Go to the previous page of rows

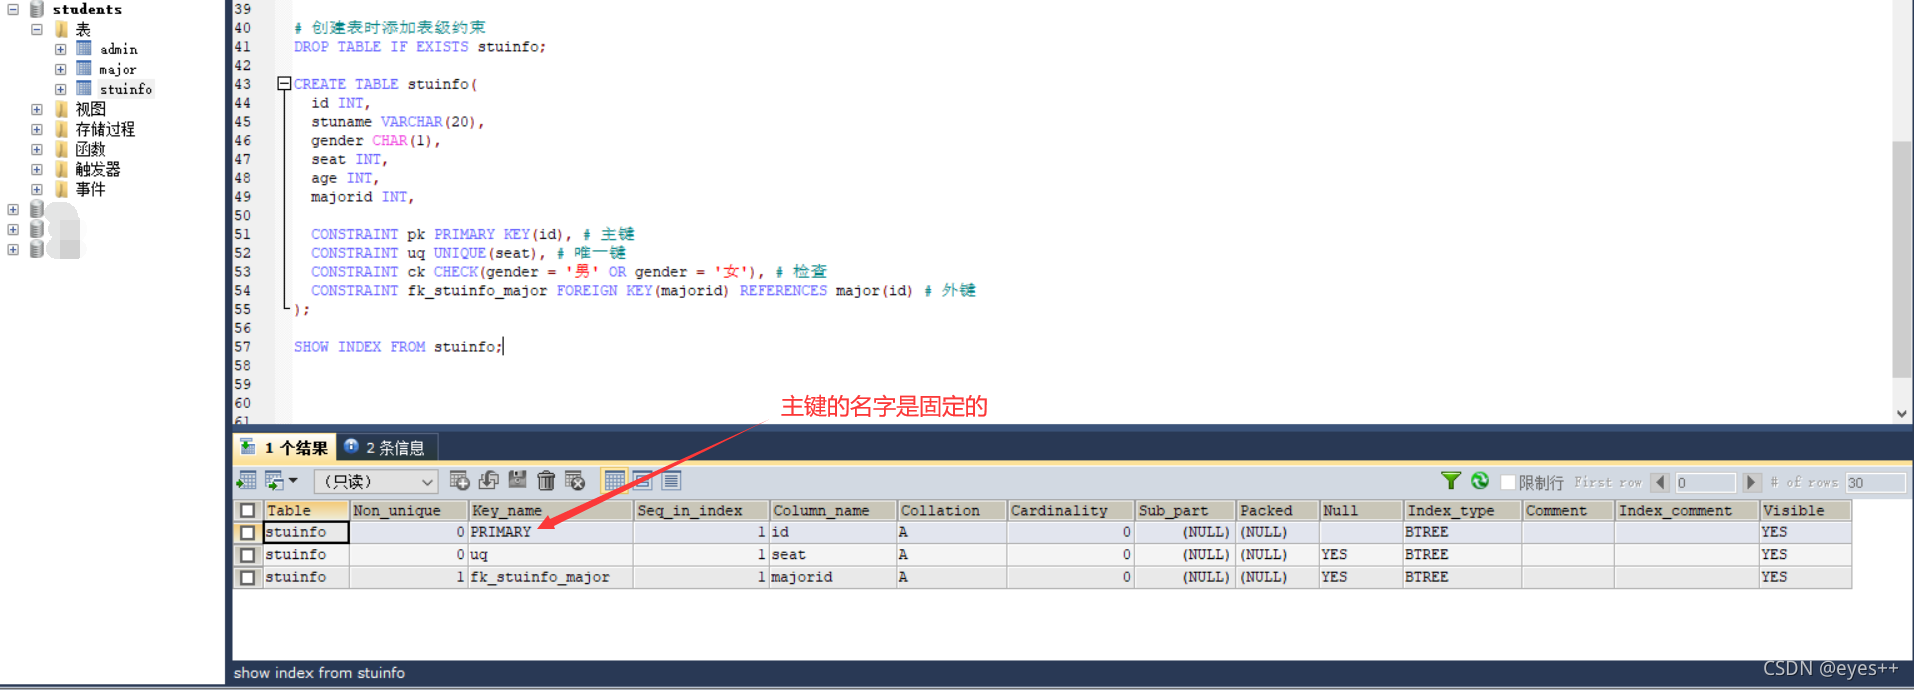point(1660,482)
